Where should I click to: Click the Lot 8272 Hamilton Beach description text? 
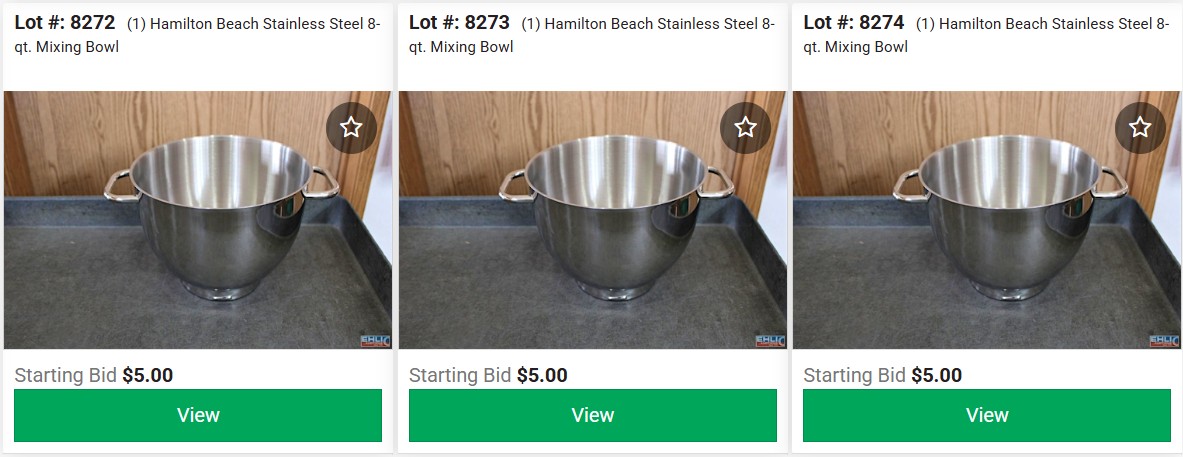click(198, 35)
